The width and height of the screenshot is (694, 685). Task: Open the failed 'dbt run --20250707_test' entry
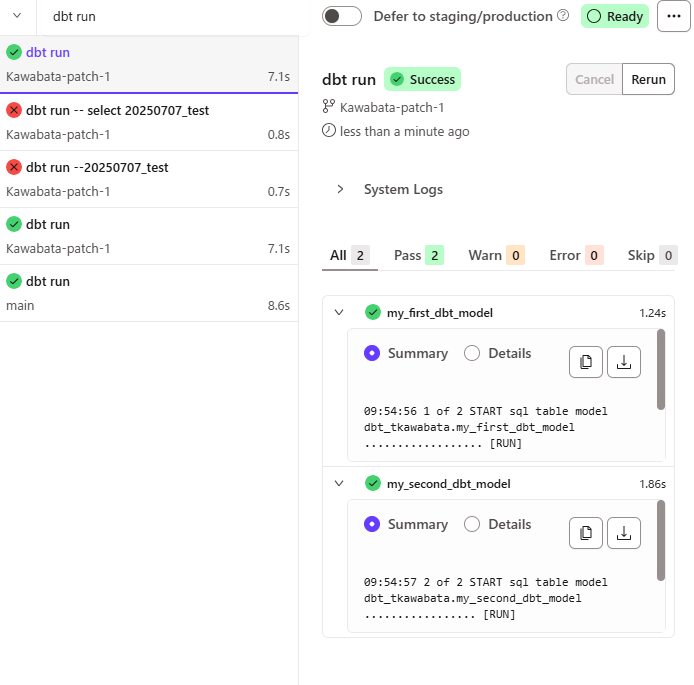(x=149, y=179)
